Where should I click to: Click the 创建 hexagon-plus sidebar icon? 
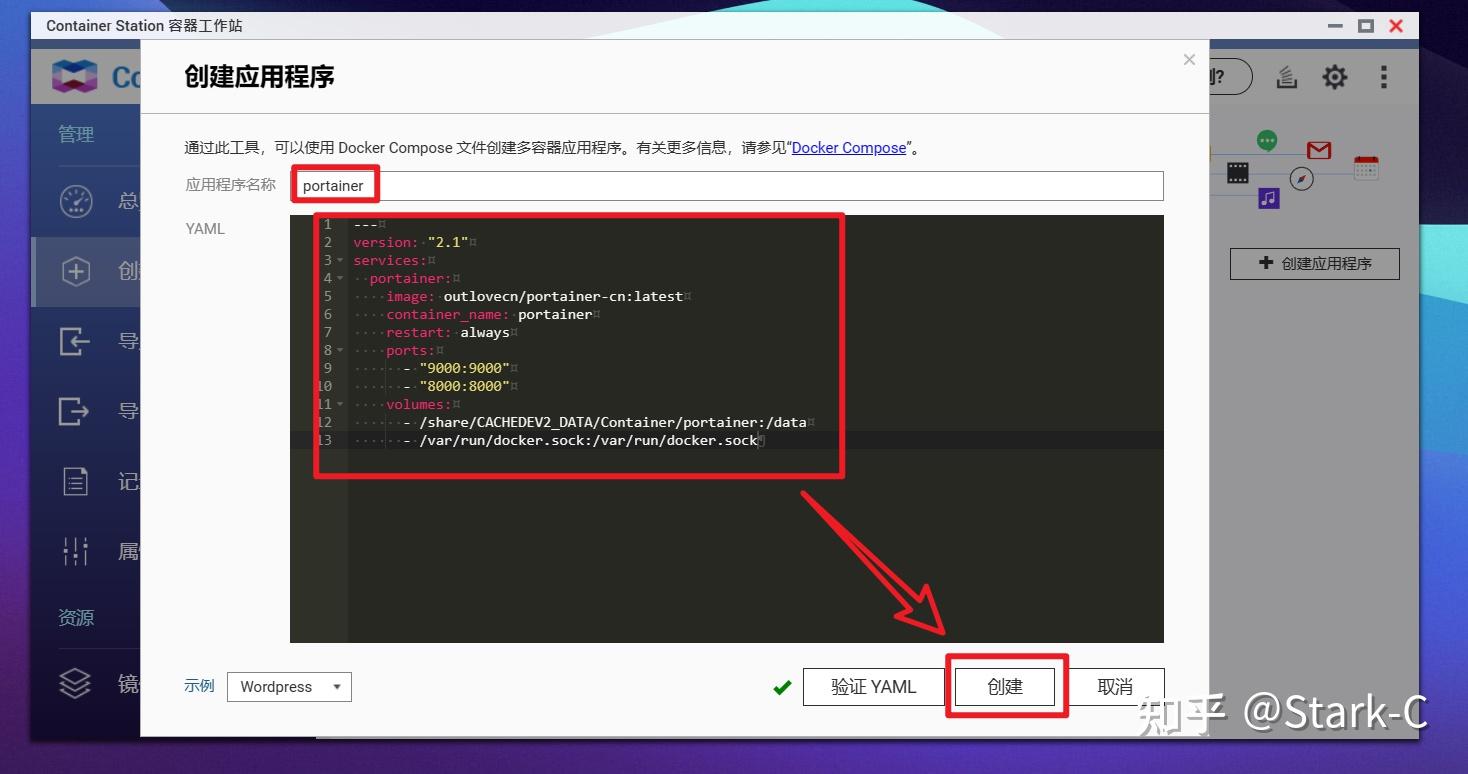point(75,271)
